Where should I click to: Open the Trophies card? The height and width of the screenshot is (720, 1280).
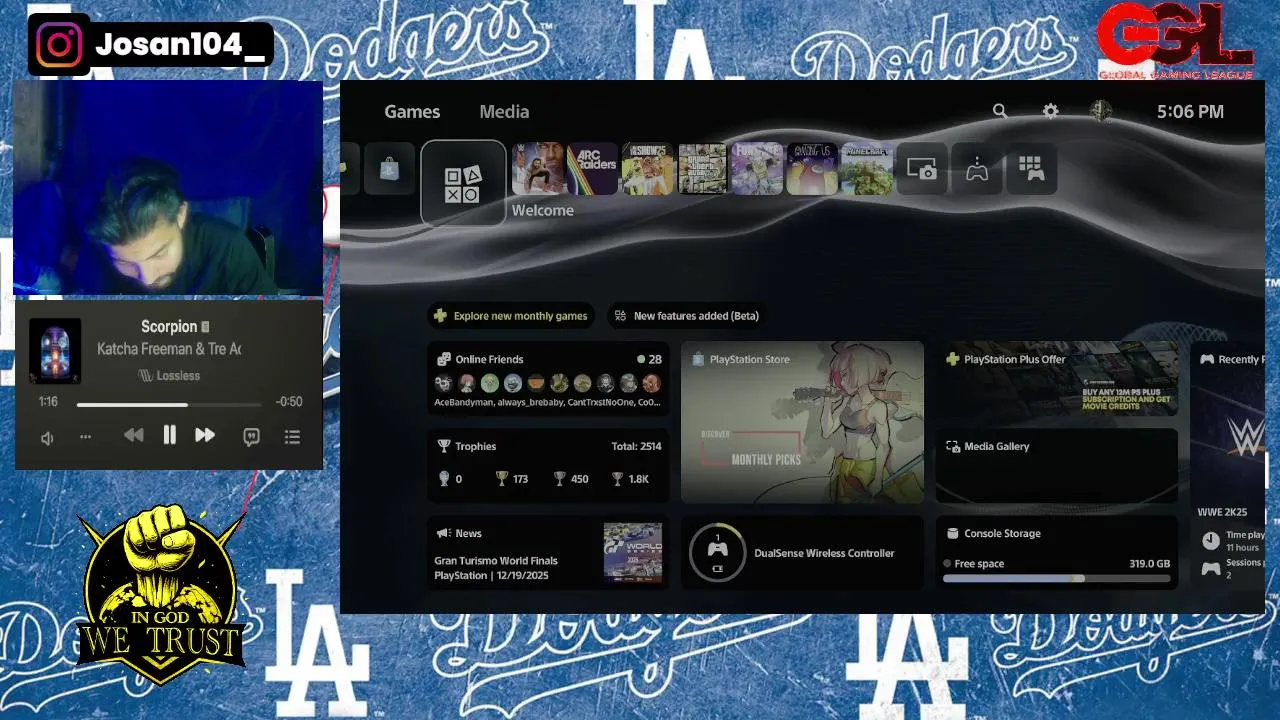pos(548,465)
